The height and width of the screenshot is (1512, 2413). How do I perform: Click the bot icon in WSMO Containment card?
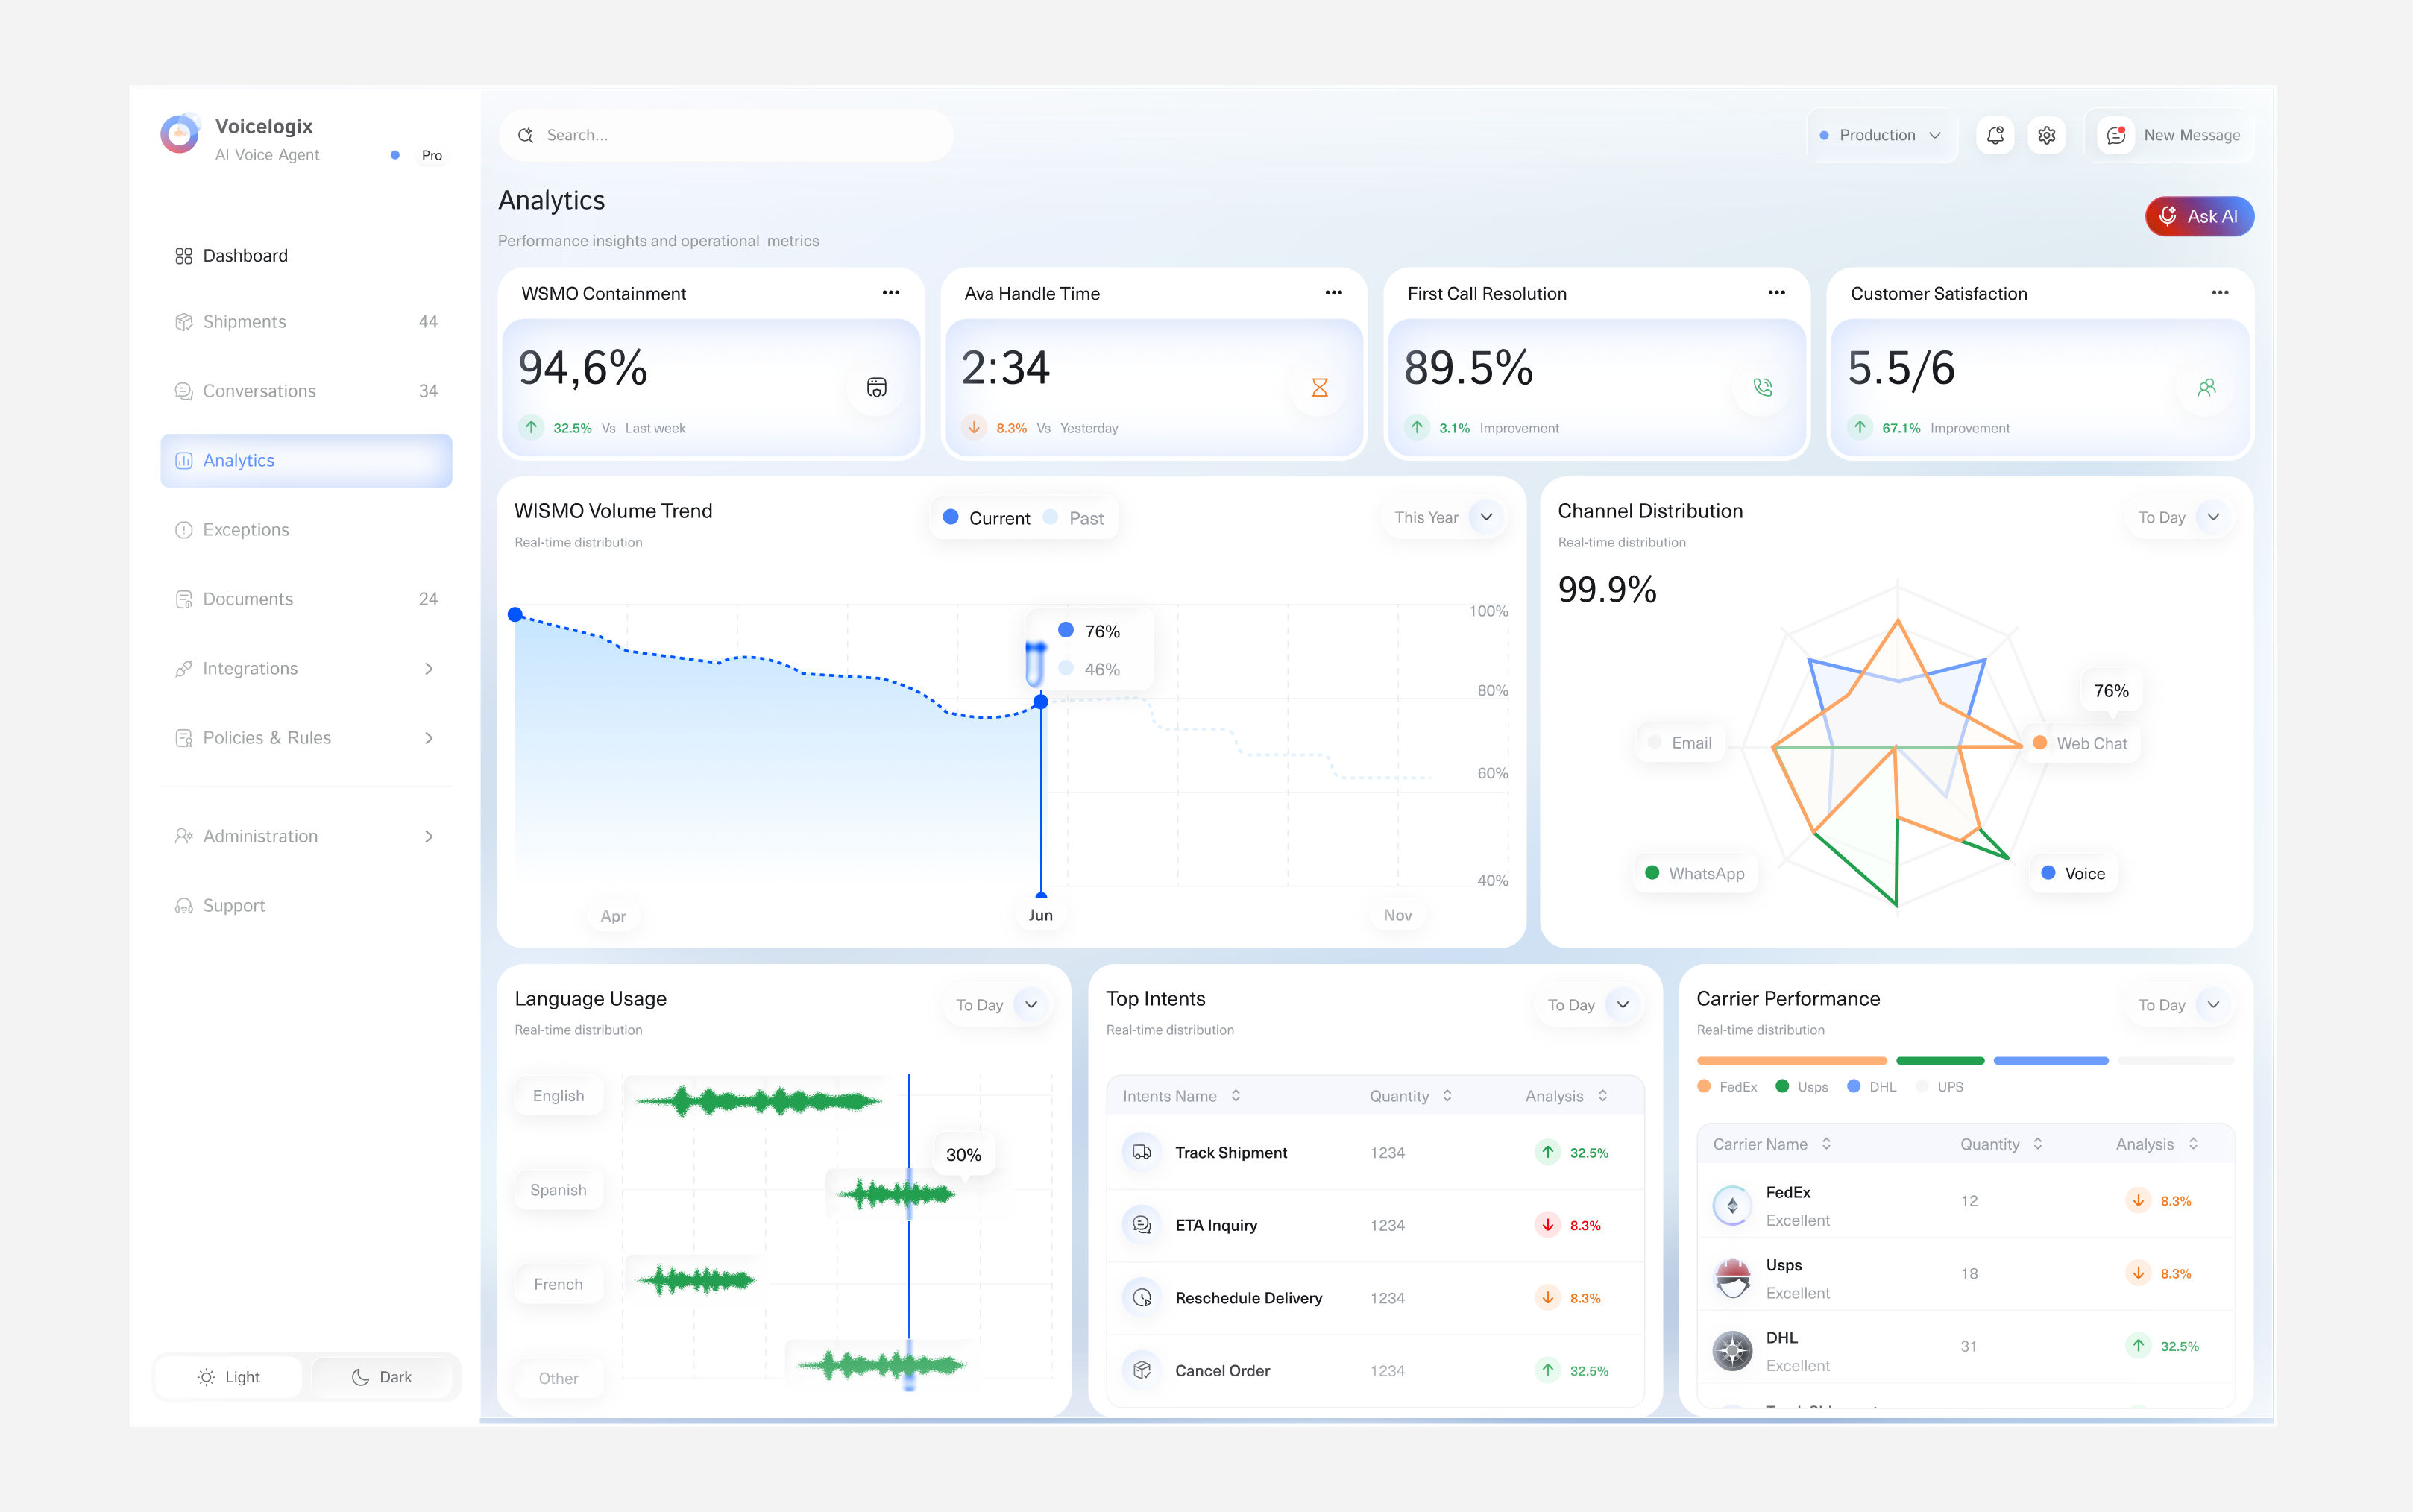pos(876,387)
